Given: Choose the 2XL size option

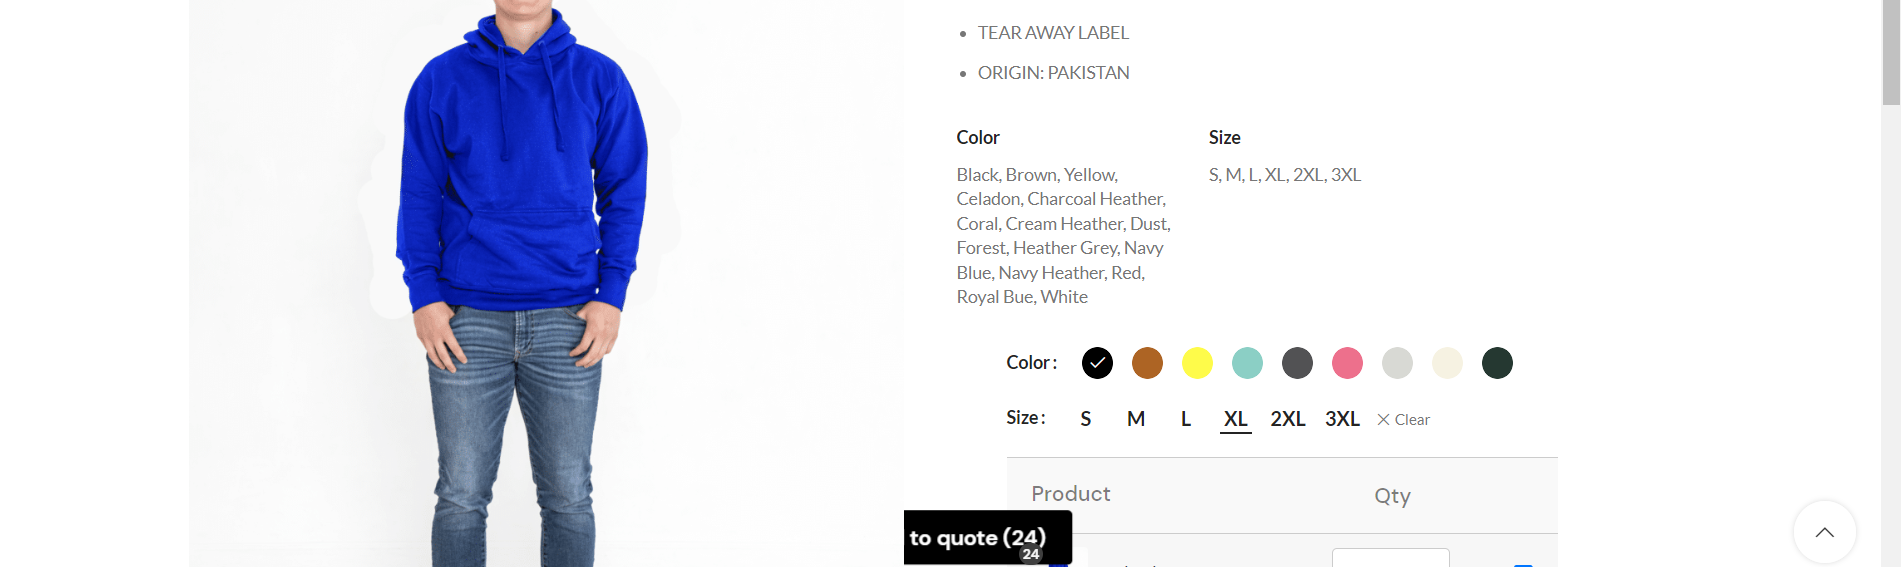Looking at the screenshot, I should (1288, 419).
